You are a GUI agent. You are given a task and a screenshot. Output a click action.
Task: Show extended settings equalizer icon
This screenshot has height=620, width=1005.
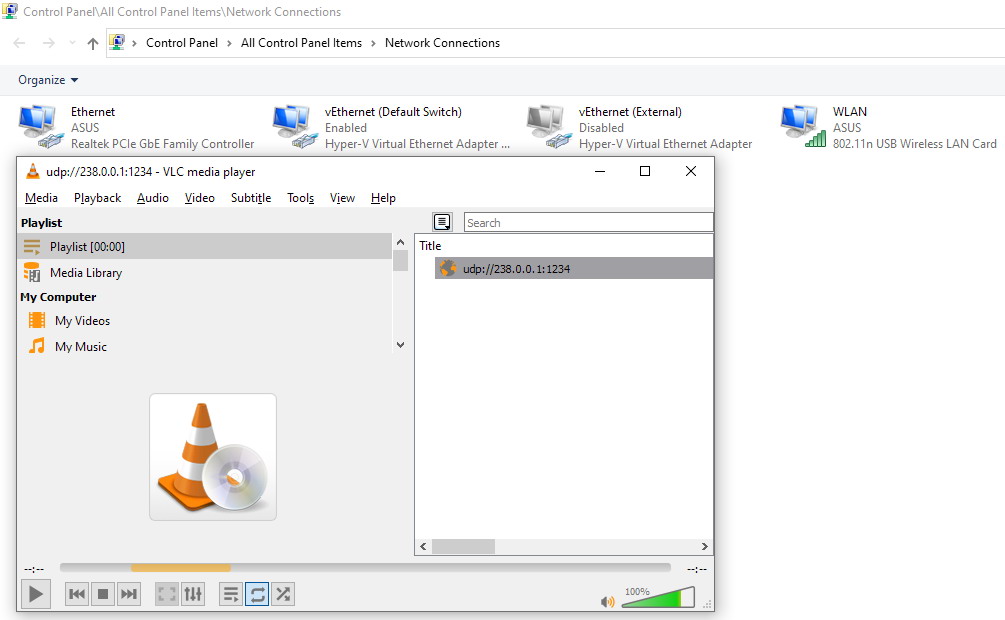point(193,594)
